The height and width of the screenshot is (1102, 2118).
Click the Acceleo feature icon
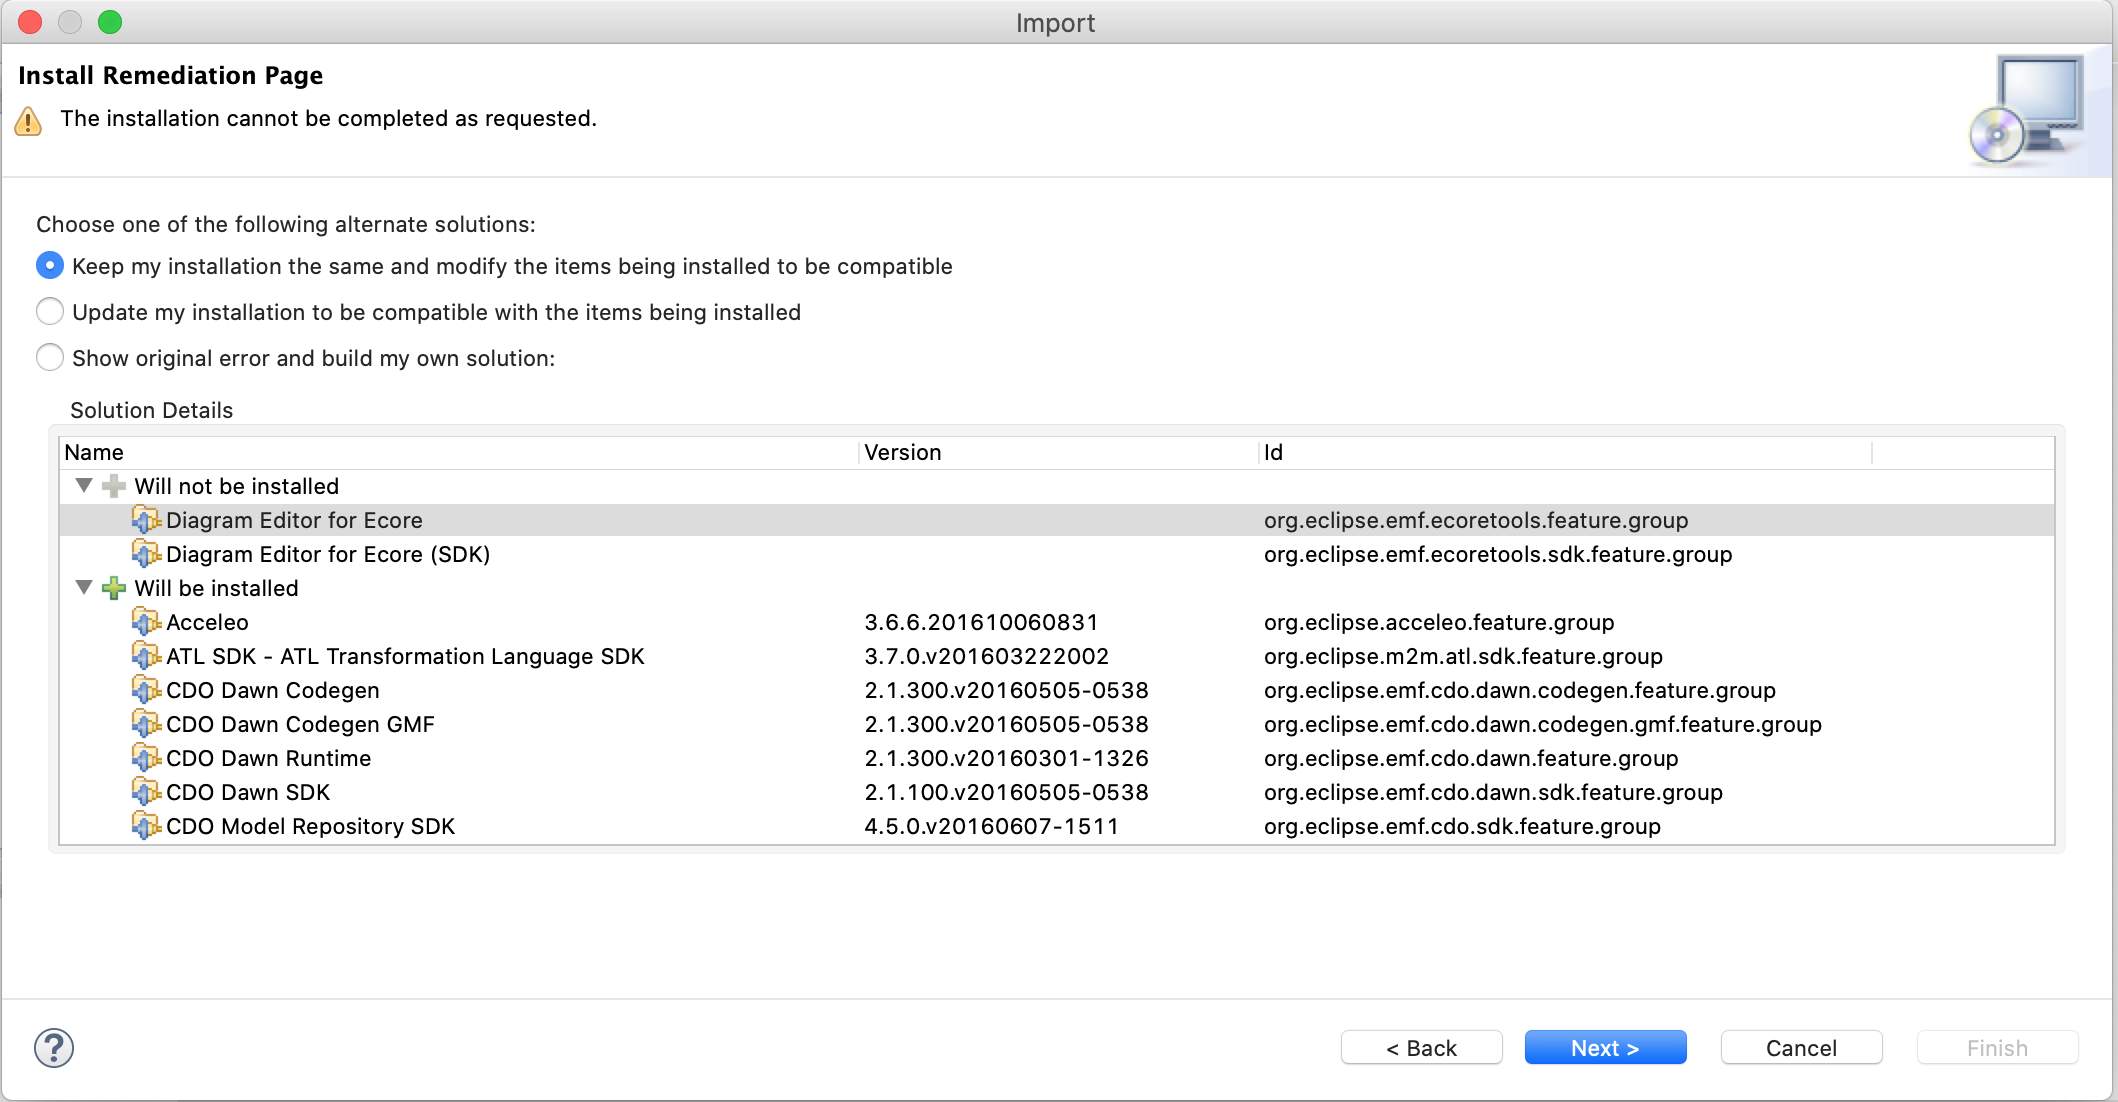pos(146,622)
